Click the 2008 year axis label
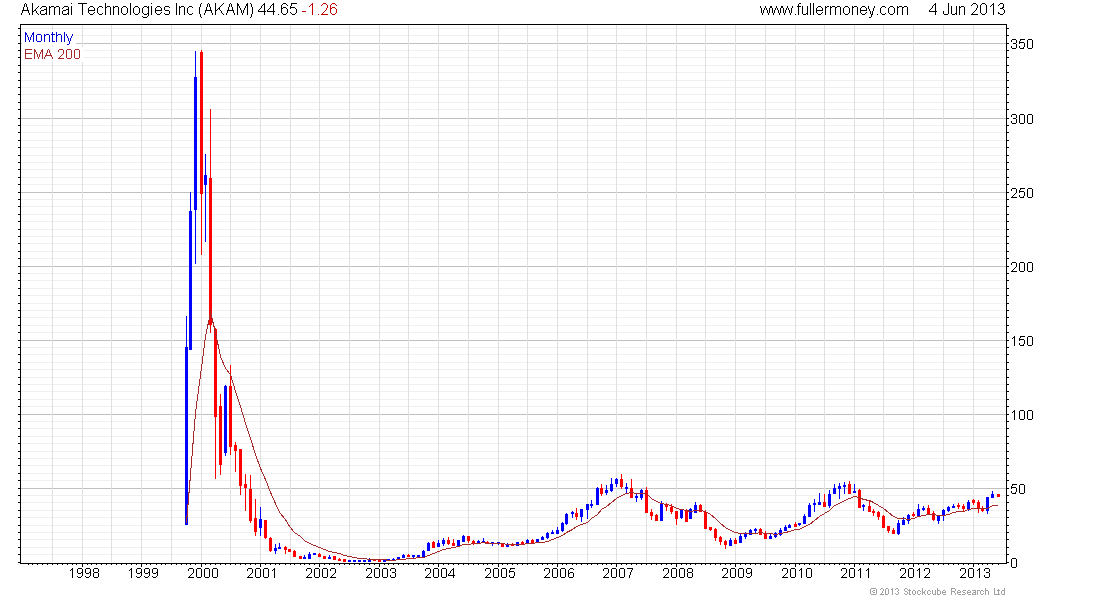Viewport: 1100px width, 600px height. [x=678, y=573]
